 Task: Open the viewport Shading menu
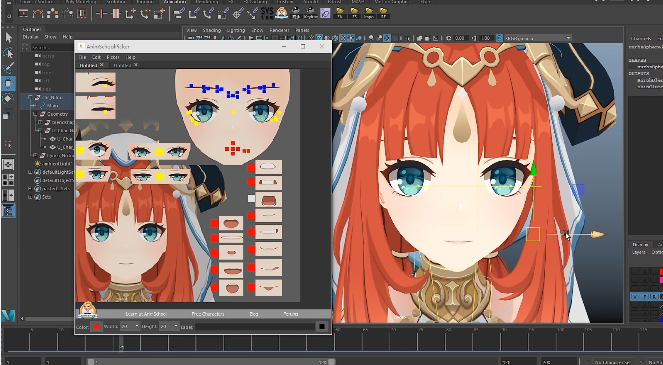(x=211, y=30)
